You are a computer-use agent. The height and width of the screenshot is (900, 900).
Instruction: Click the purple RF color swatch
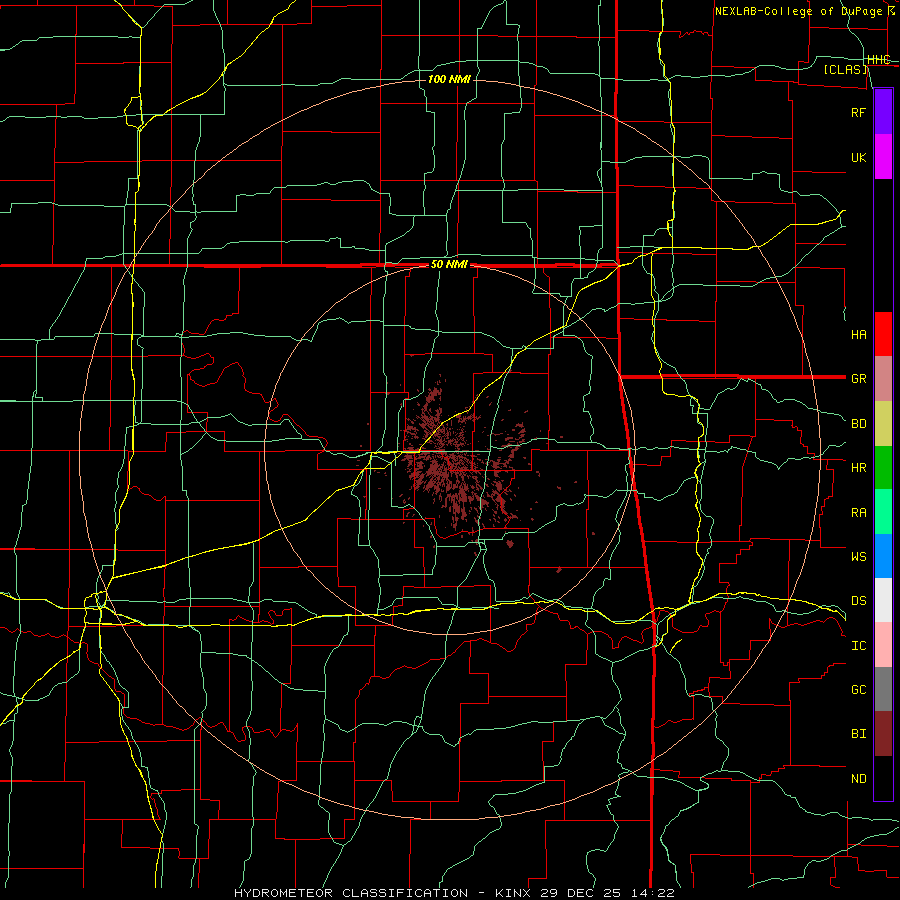tap(883, 112)
